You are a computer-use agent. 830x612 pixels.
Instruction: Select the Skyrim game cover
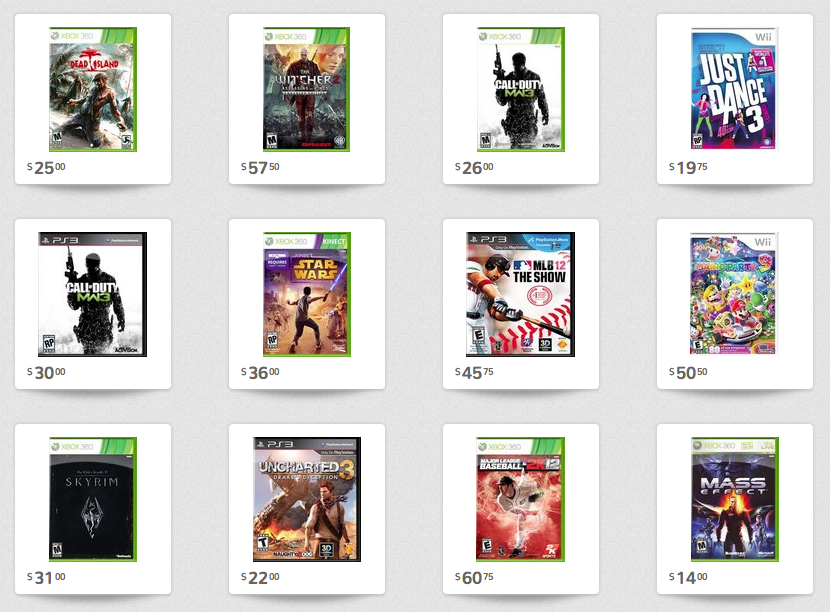[93, 499]
